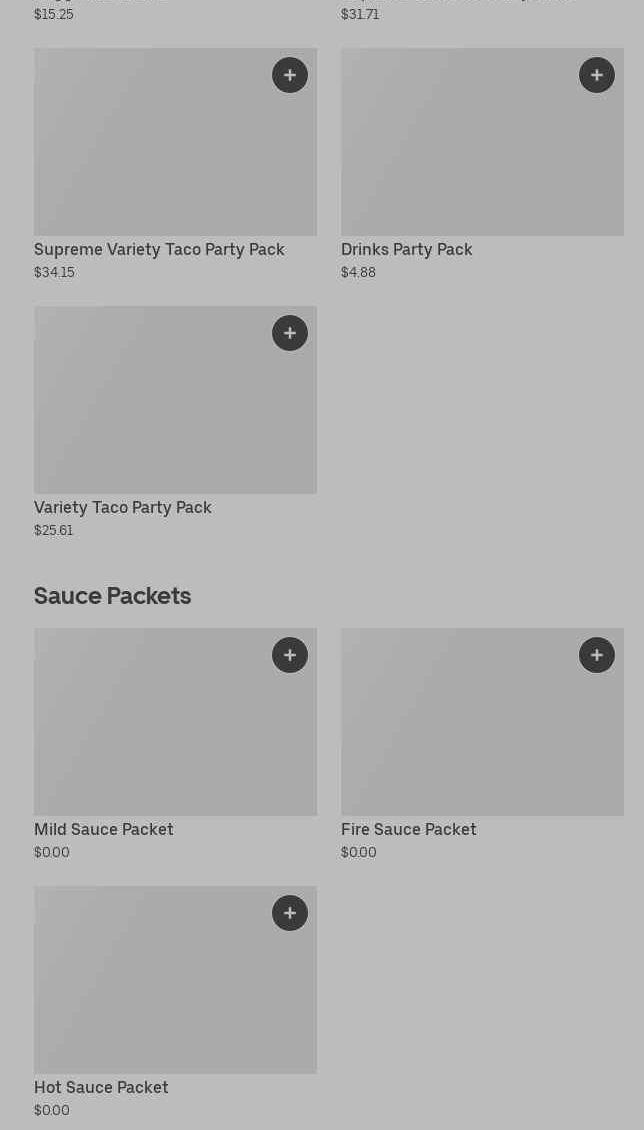644x1130 pixels.
Task: Click the Mild Sauce Packet title
Action: pos(104,829)
